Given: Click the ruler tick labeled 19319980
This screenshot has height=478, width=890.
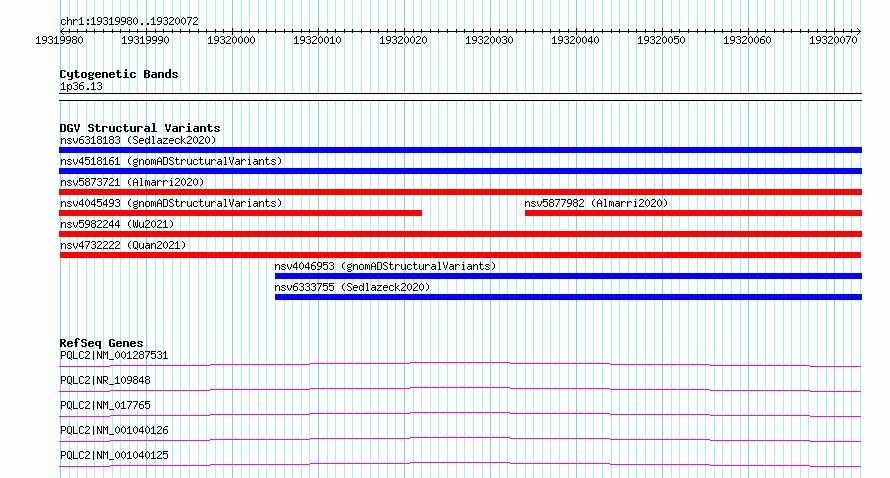Looking at the screenshot, I should (x=59, y=40).
